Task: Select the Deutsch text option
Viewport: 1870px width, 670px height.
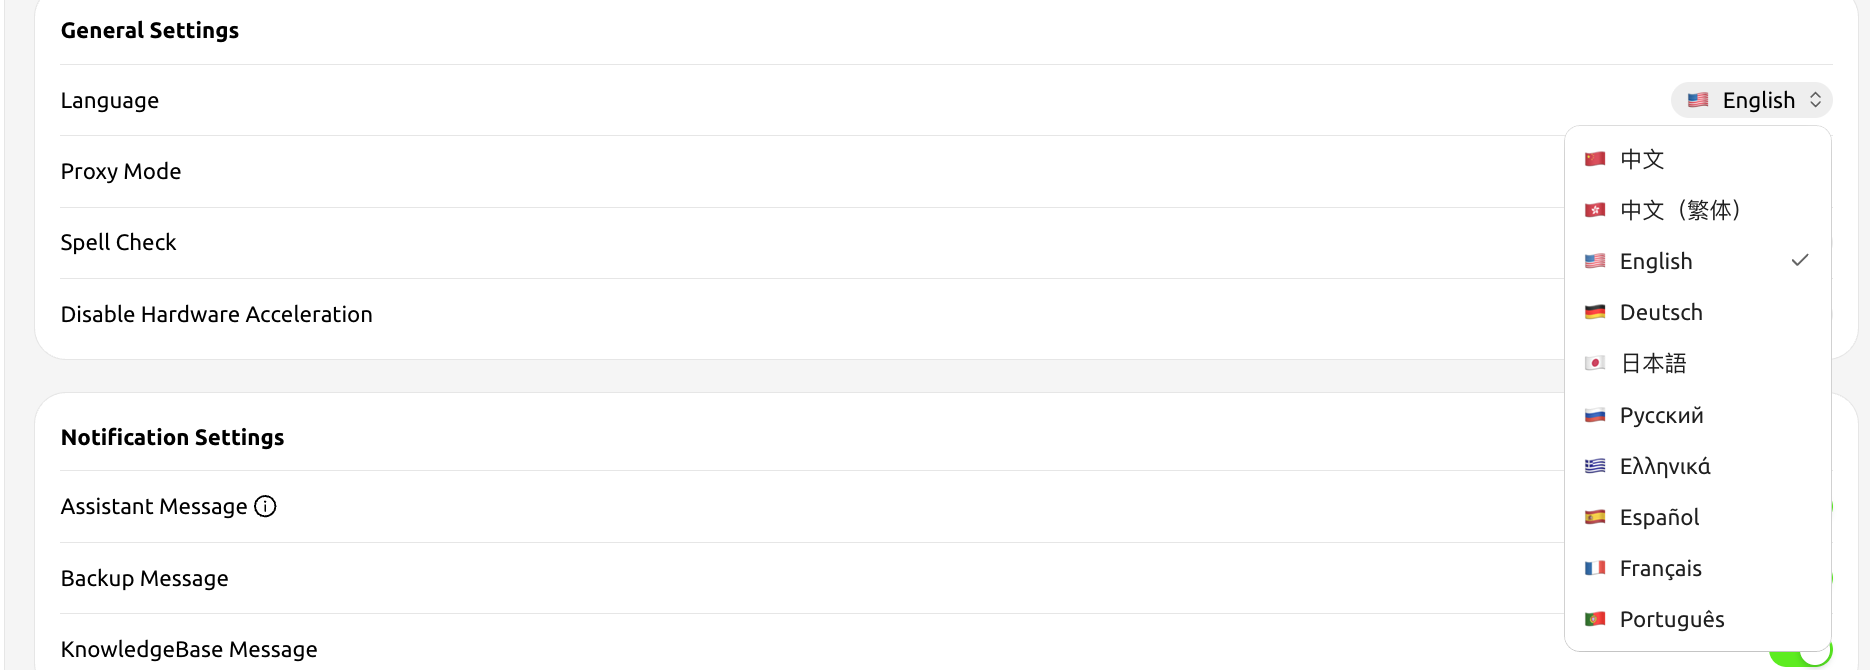Action: point(1660,312)
